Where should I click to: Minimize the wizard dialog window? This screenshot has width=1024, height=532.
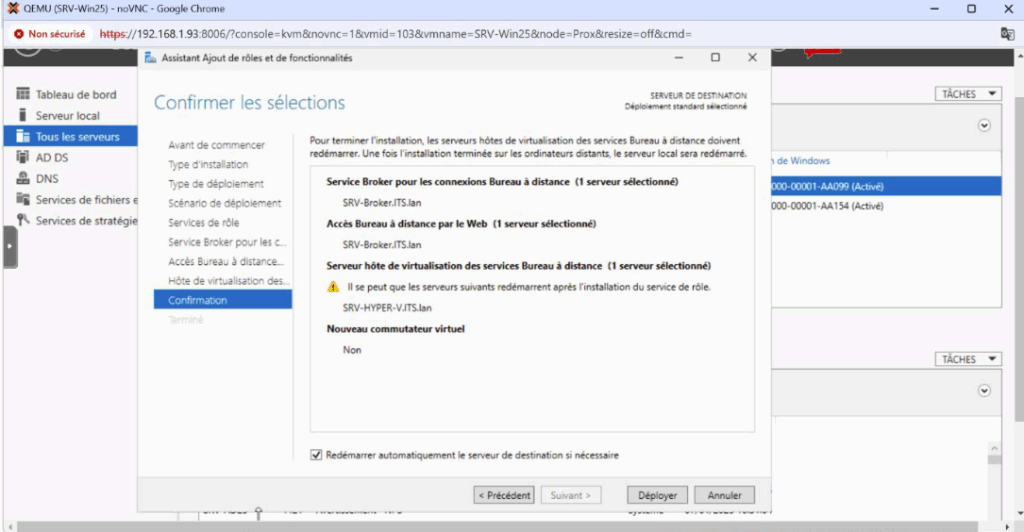679,57
